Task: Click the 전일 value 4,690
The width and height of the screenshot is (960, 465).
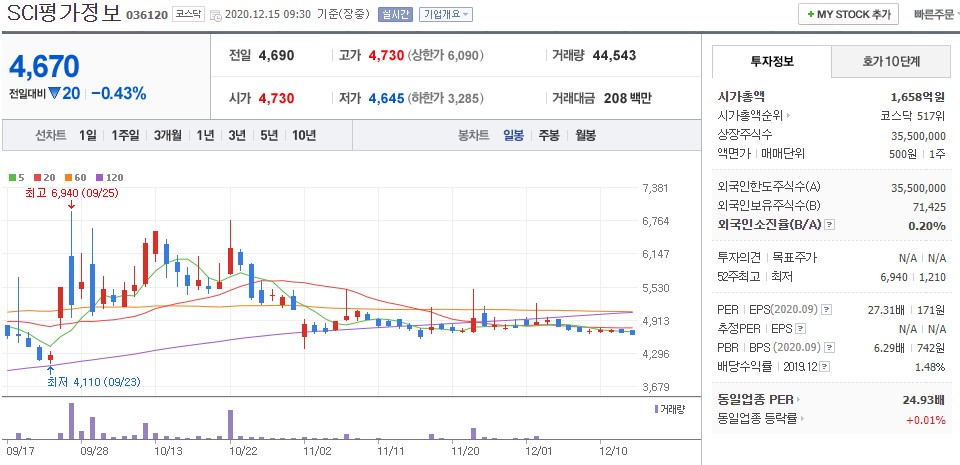Action: (276, 56)
